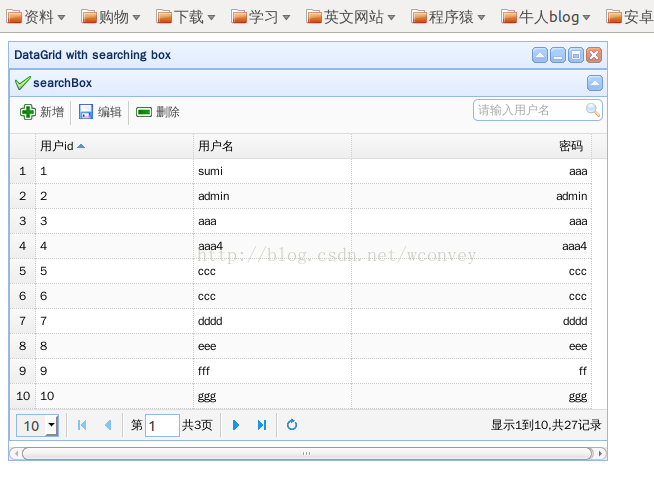Collapse the DataGrid with searching box window
Viewport: 654px width, 488px height.
click(540, 55)
